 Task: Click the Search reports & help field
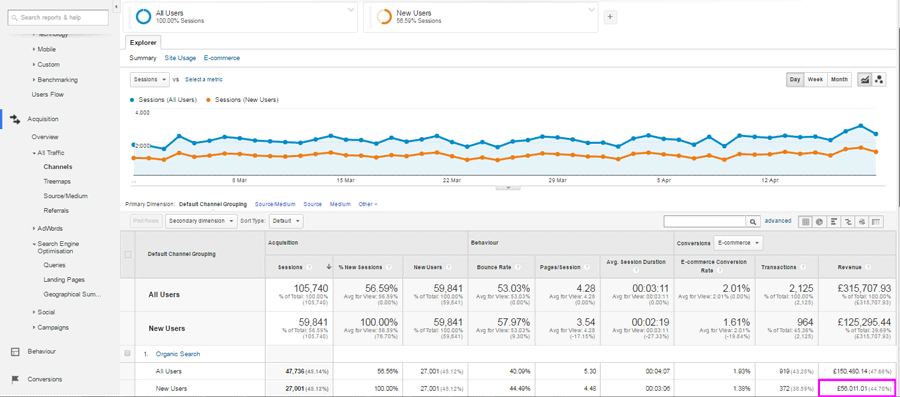[58, 18]
